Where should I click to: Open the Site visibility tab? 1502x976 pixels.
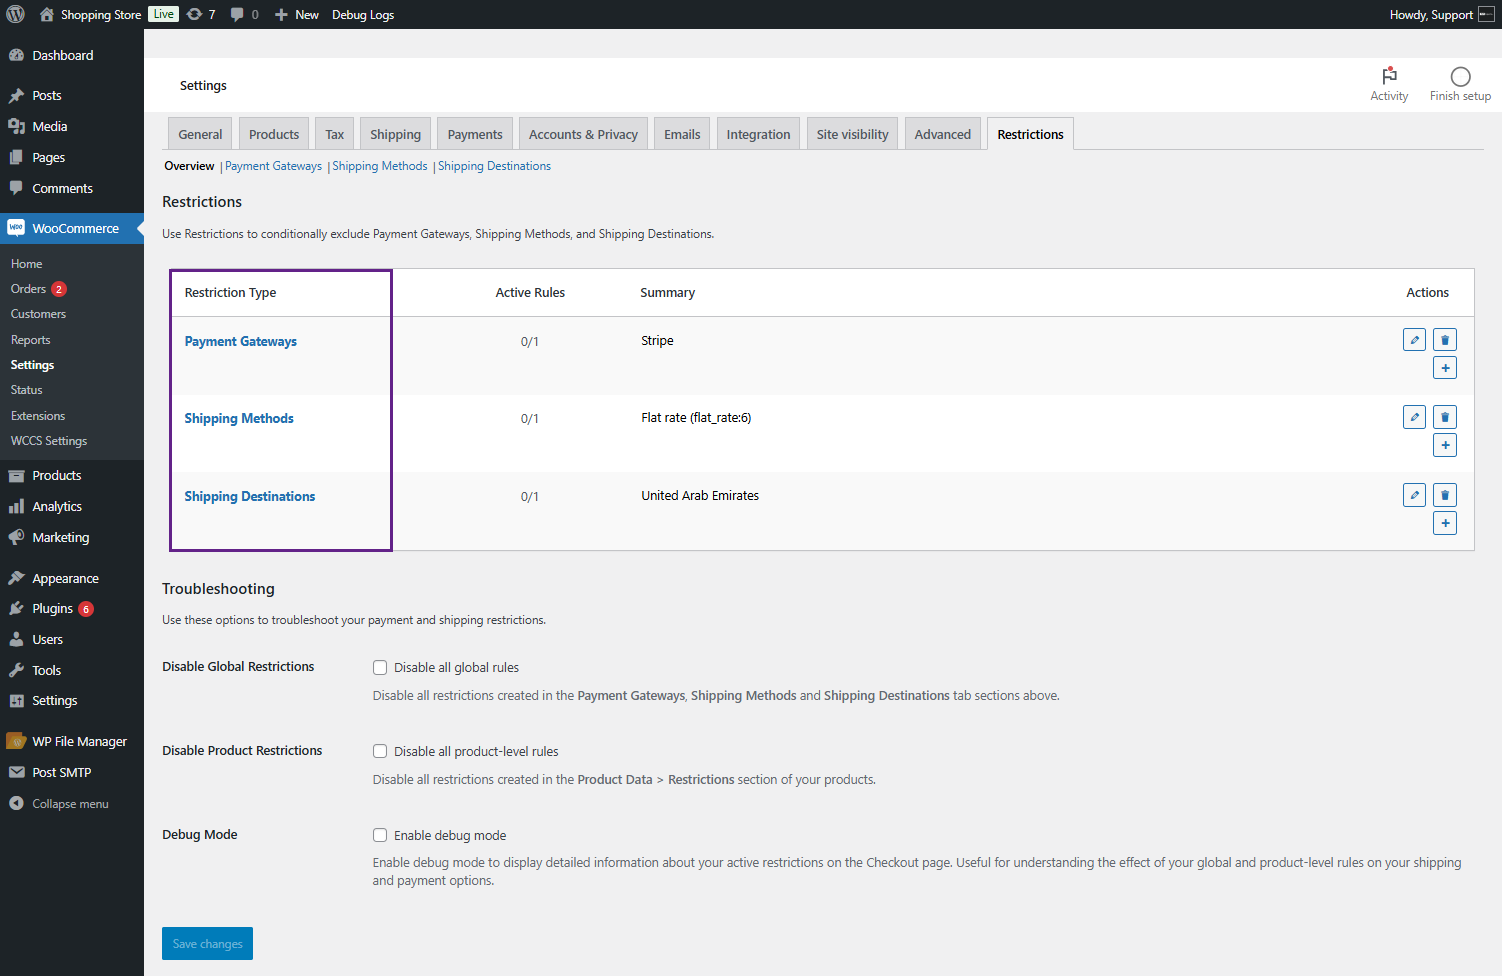[x=852, y=134]
